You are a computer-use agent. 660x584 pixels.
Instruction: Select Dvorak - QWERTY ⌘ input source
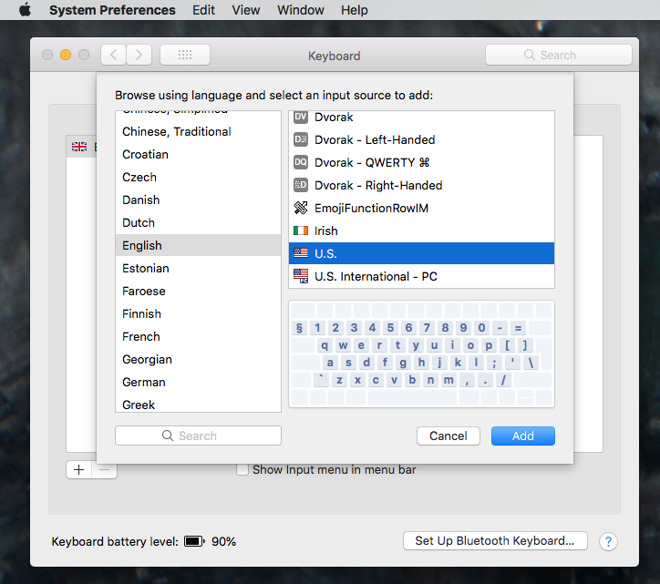pyautogui.click(x=421, y=162)
